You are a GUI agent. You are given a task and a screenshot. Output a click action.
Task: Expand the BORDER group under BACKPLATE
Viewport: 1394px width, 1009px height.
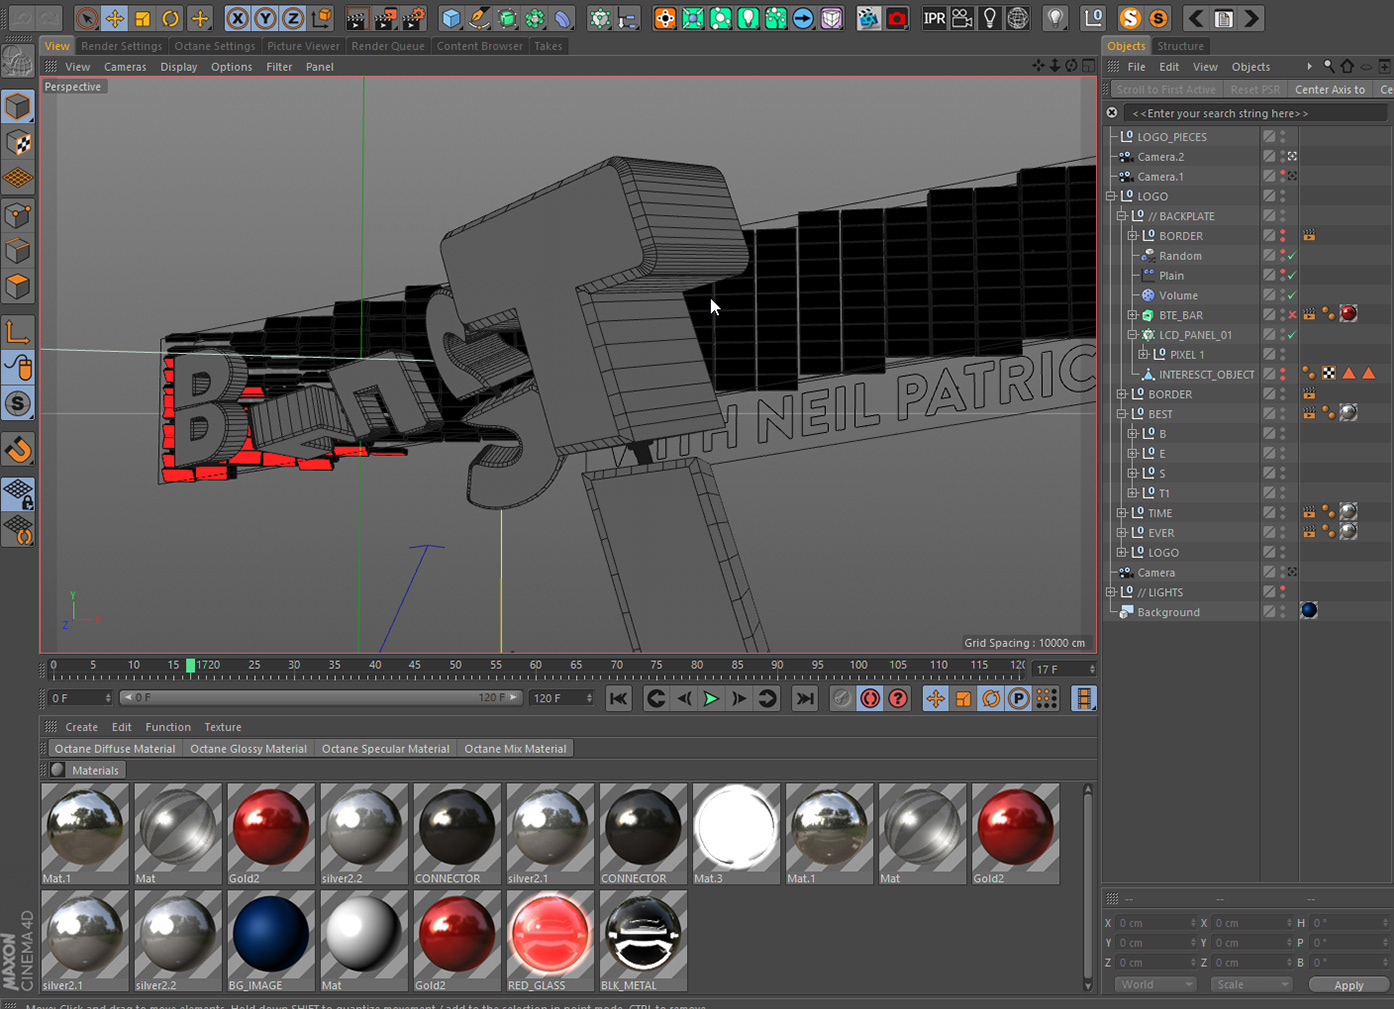[1133, 236]
